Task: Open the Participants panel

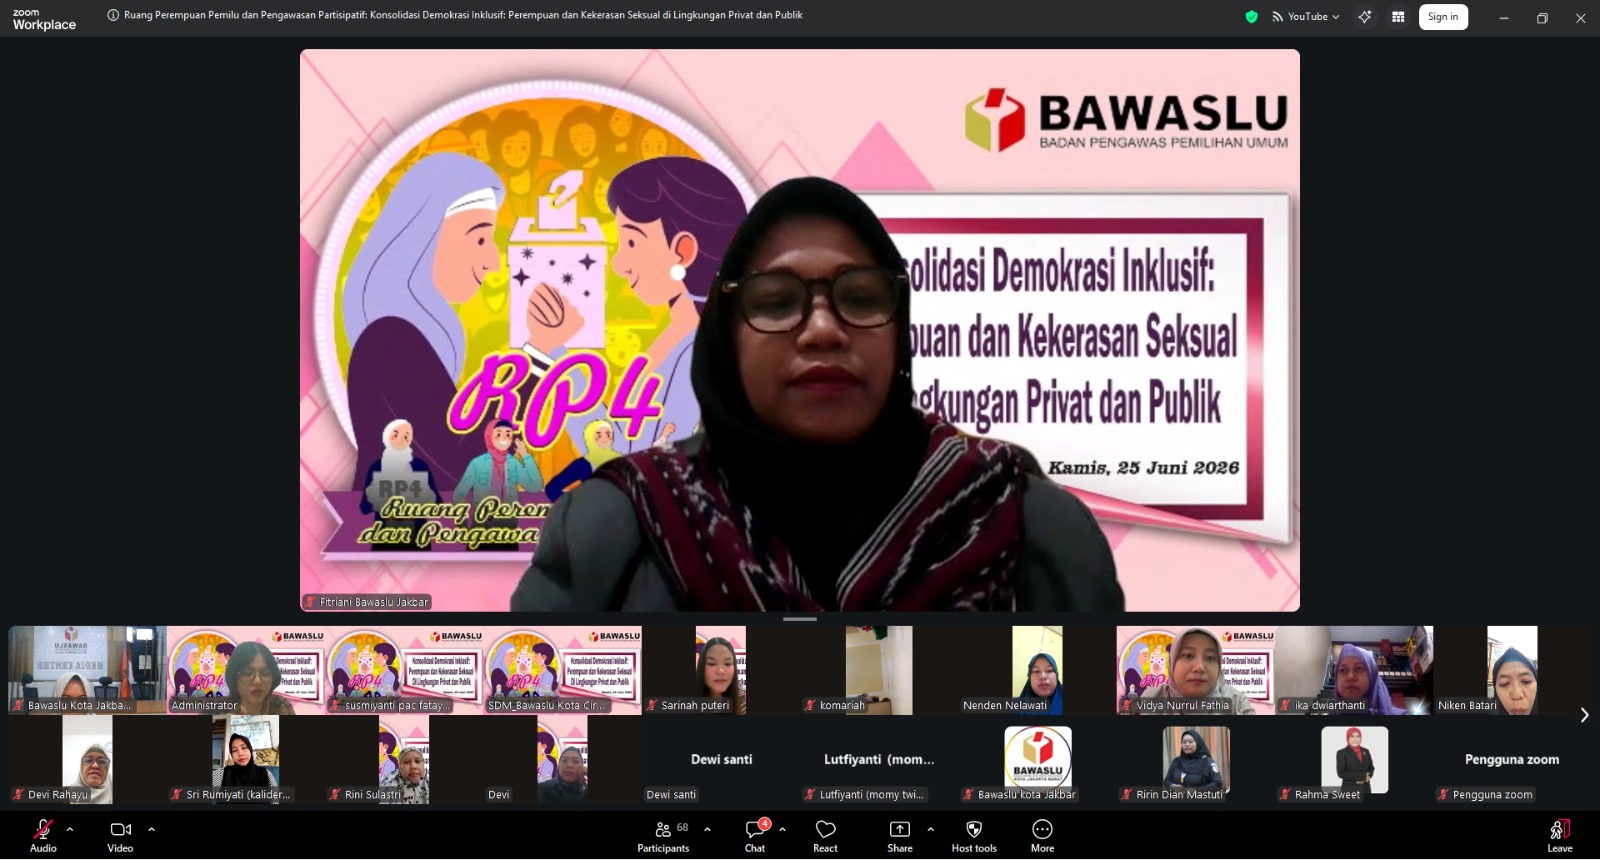Action: click(663, 835)
